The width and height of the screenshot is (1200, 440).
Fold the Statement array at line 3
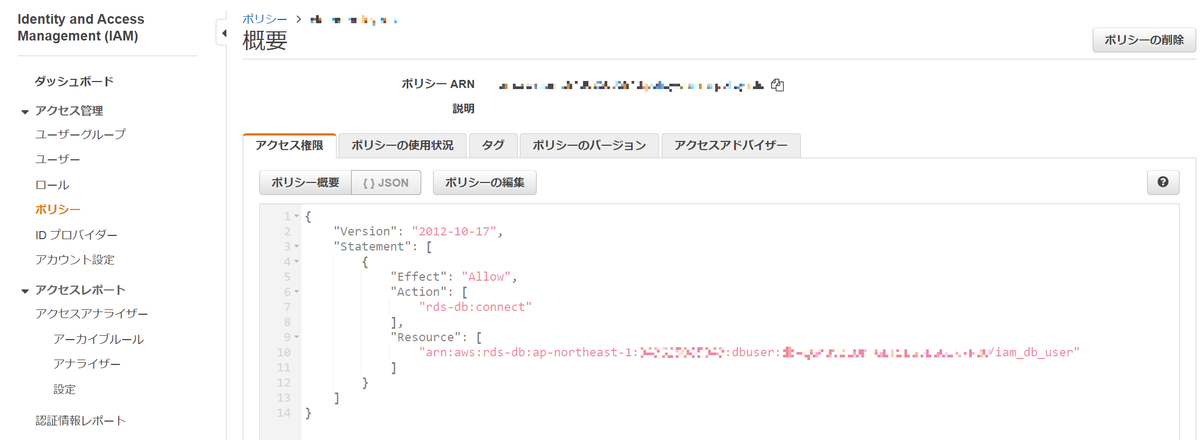pyautogui.click(x=297, y=246)
